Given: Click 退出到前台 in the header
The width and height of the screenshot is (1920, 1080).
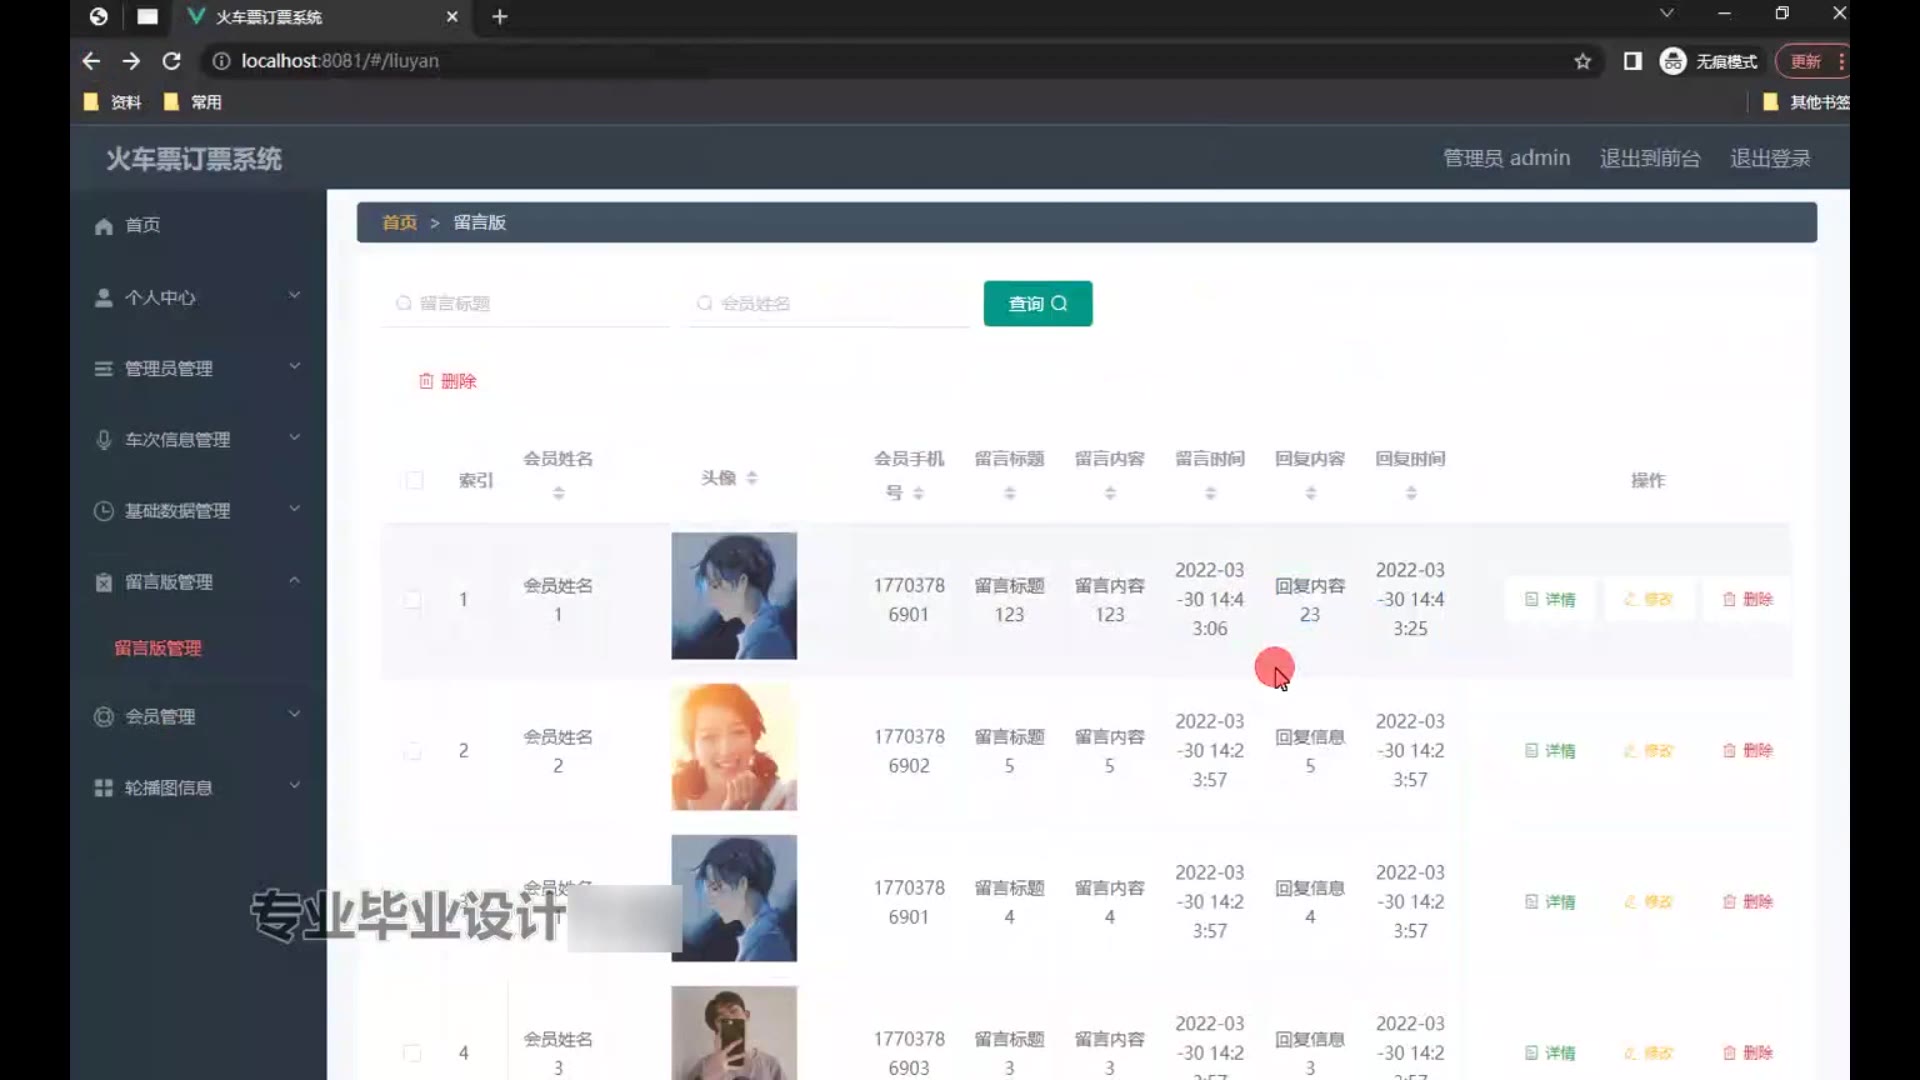Looking at the screenshot, I should [1650, 158].
